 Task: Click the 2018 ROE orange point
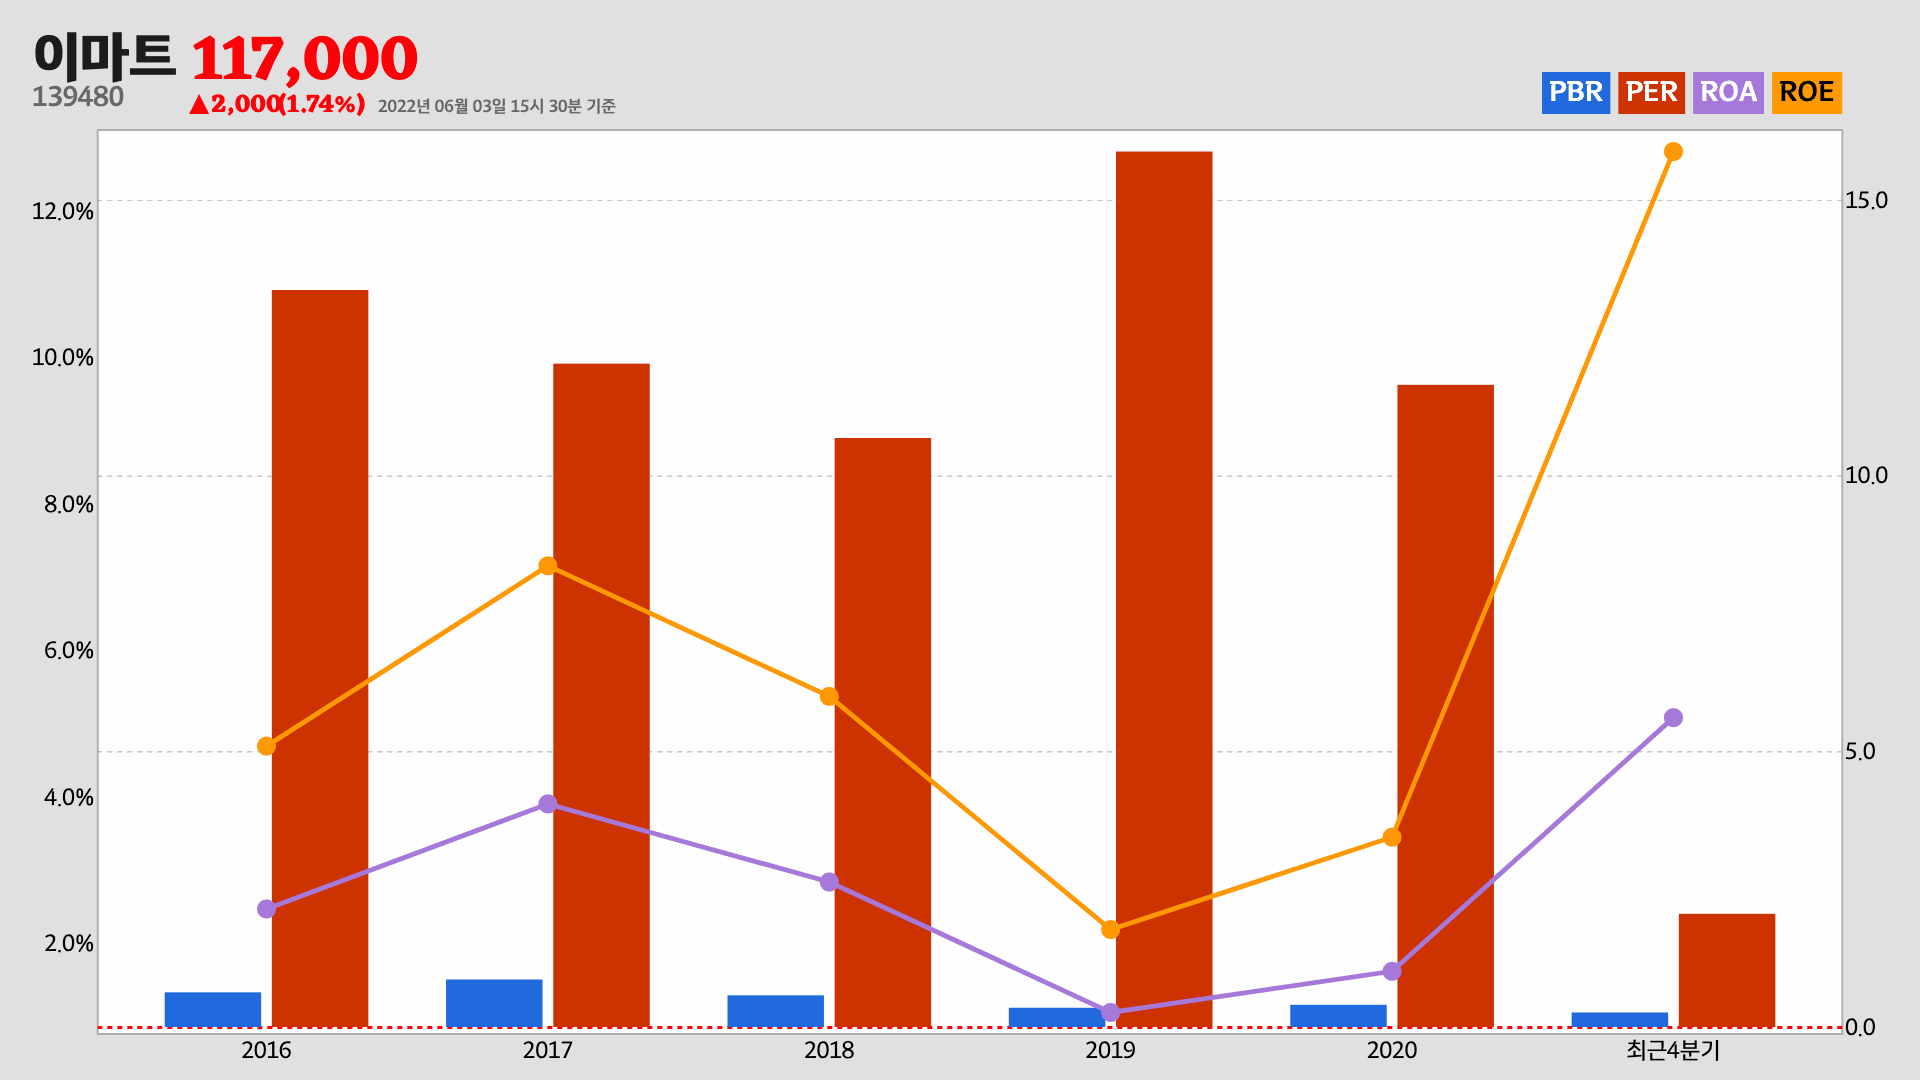click(x=829, y=696)
